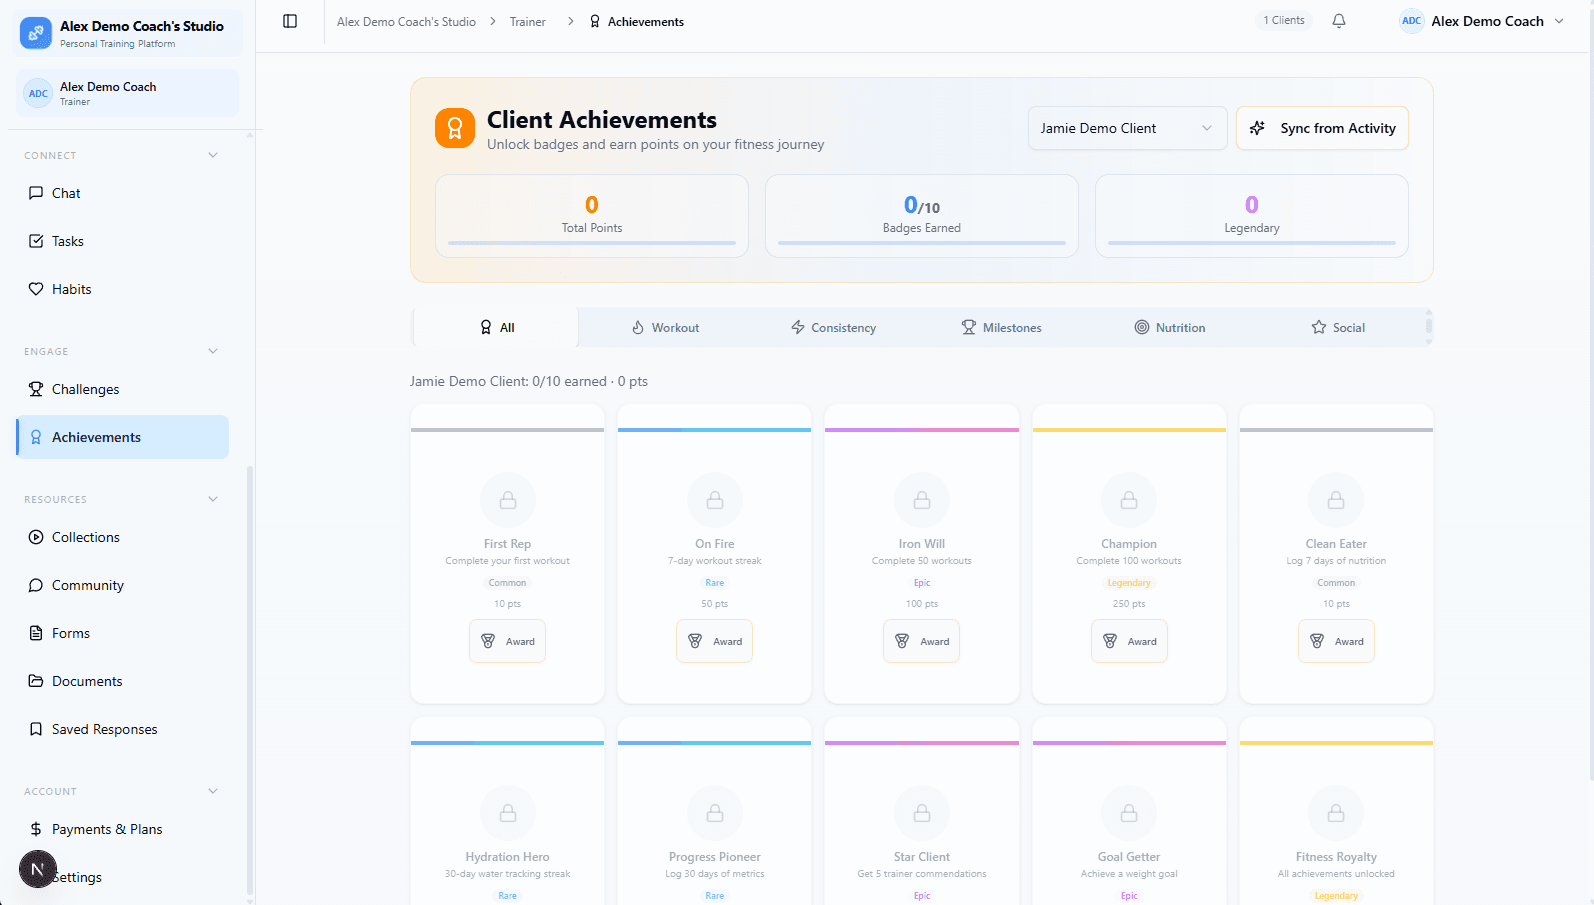The width and height of the screenshot is (1594, 905).
Task: Click the Tasks checkbox icon in sidebar
Action: 36,241
